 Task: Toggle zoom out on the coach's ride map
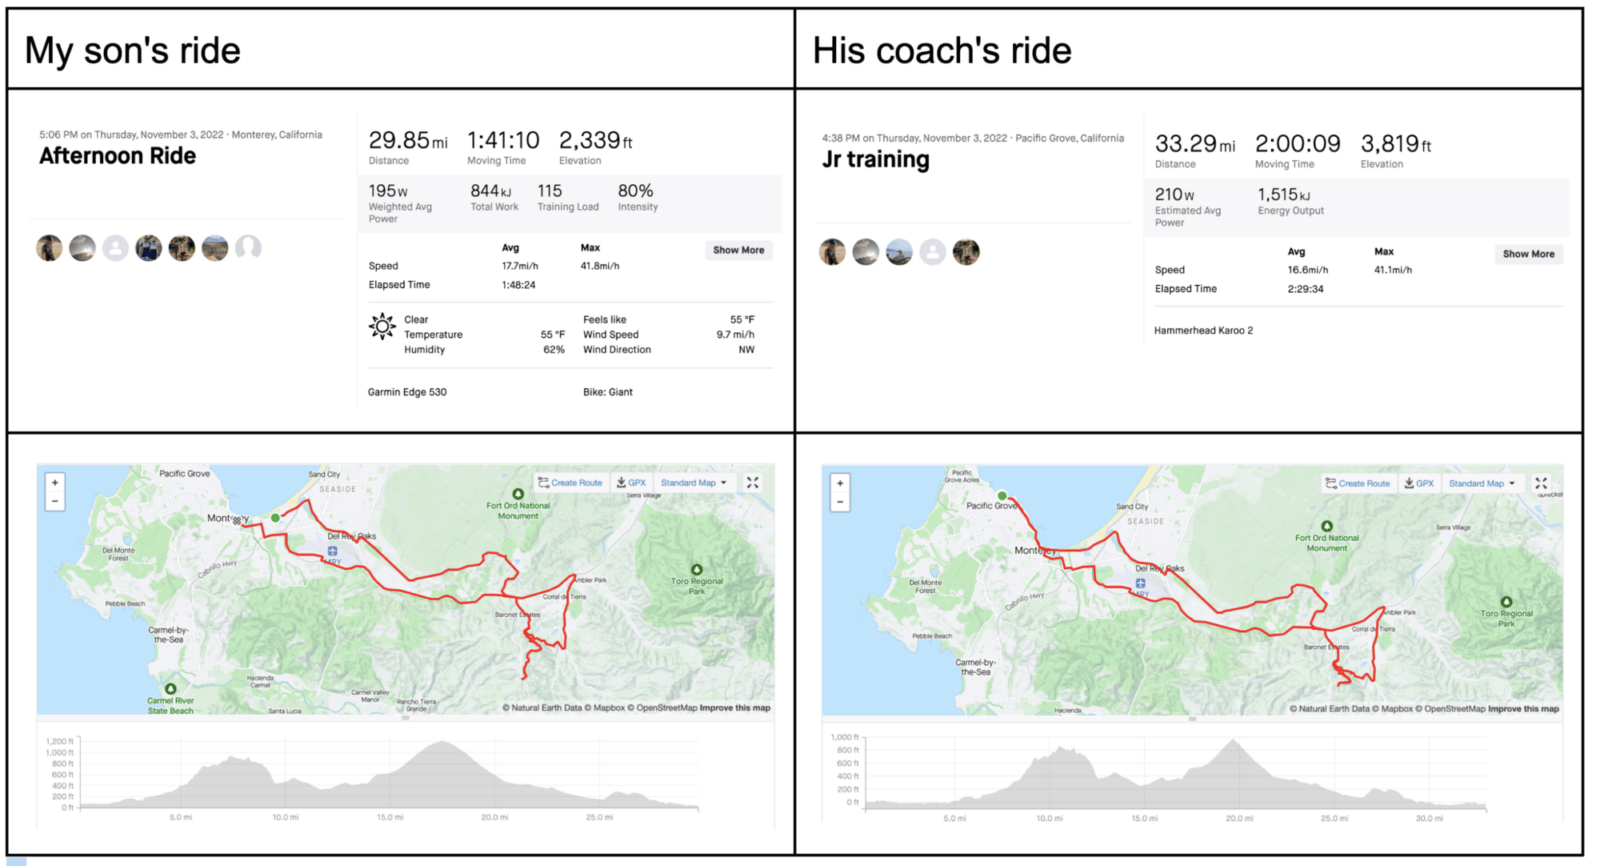(839, 501)
